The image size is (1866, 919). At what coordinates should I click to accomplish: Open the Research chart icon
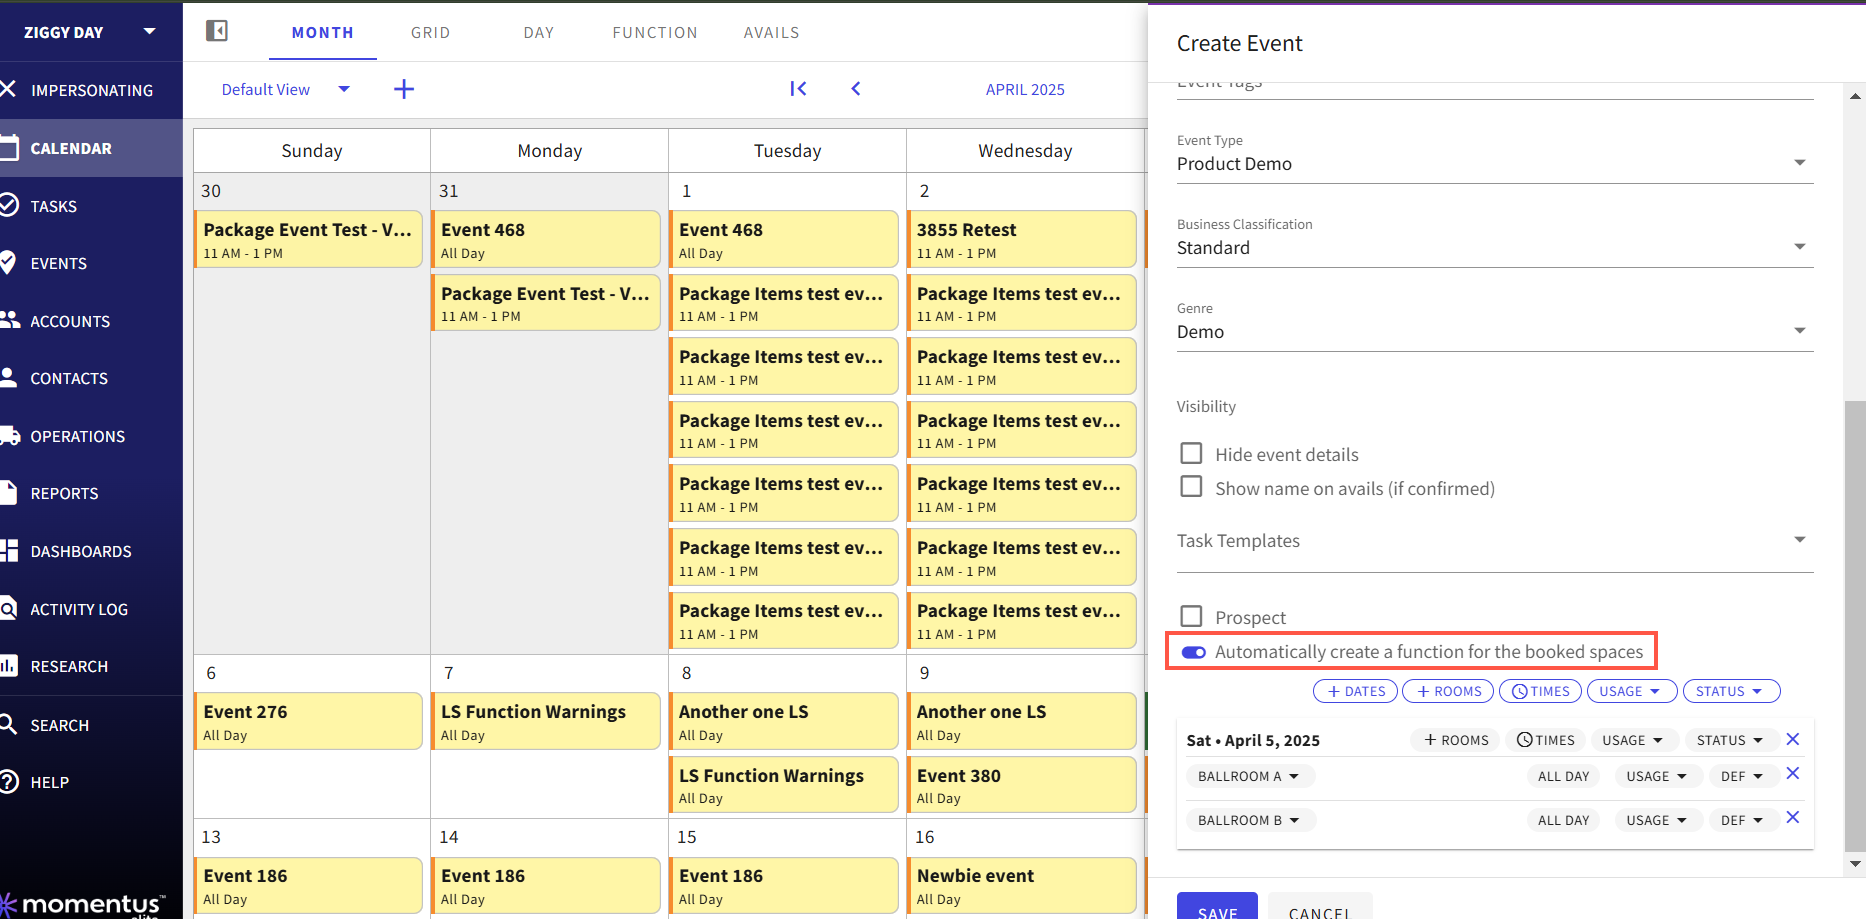[9, 665]
